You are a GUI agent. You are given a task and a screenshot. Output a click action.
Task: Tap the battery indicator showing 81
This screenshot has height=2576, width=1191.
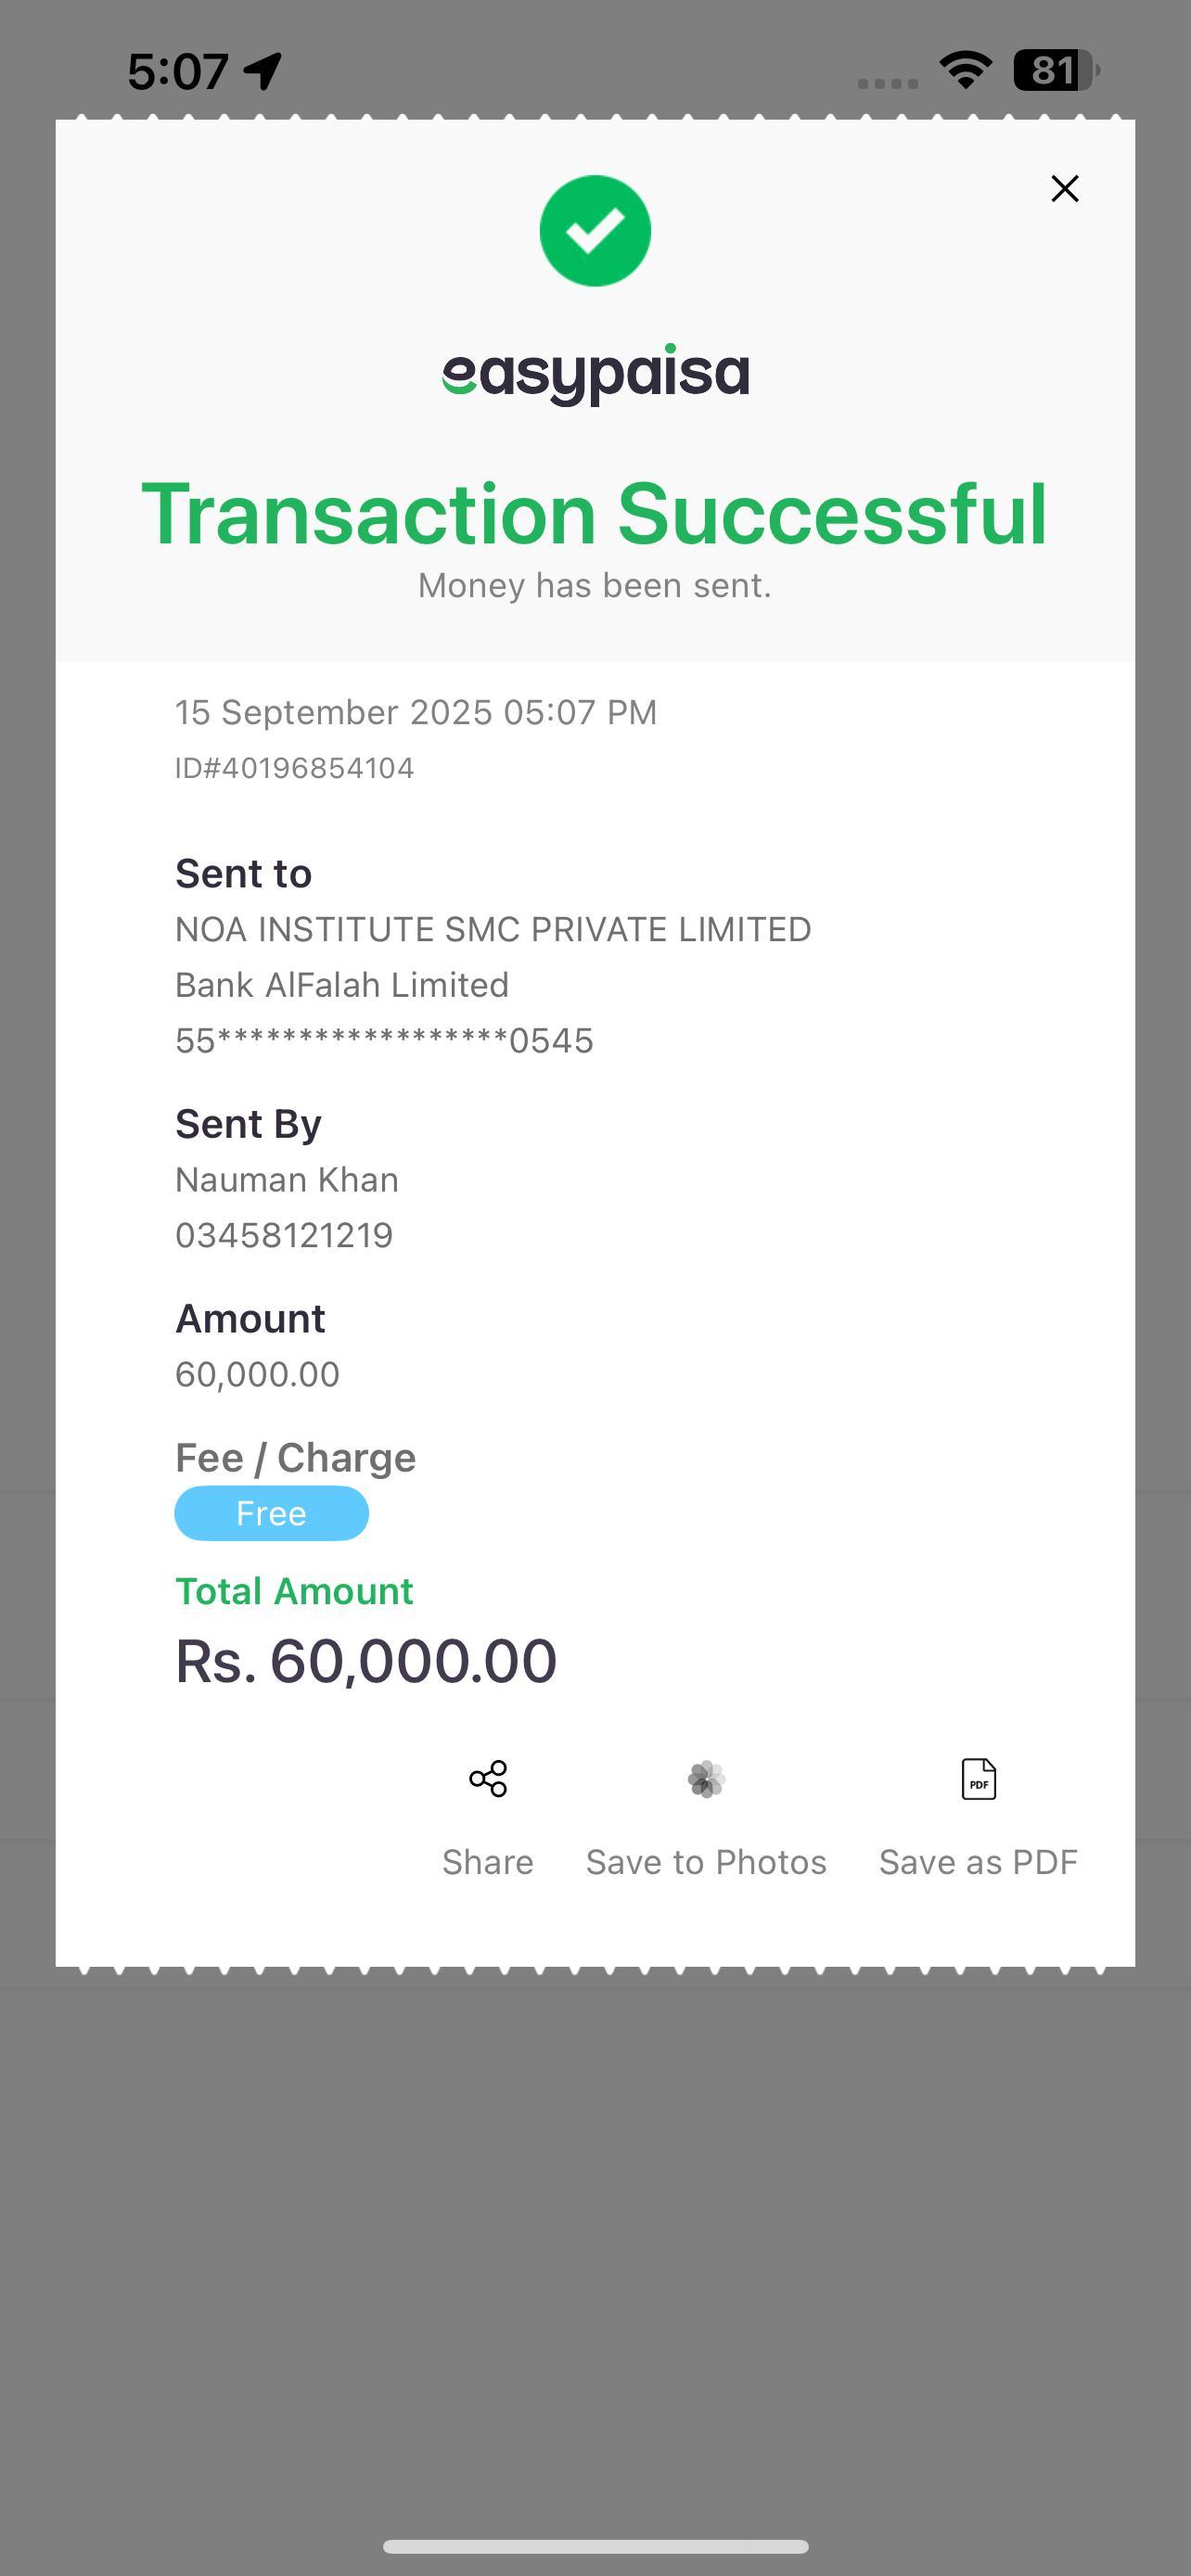click(x=1055, y=70)
